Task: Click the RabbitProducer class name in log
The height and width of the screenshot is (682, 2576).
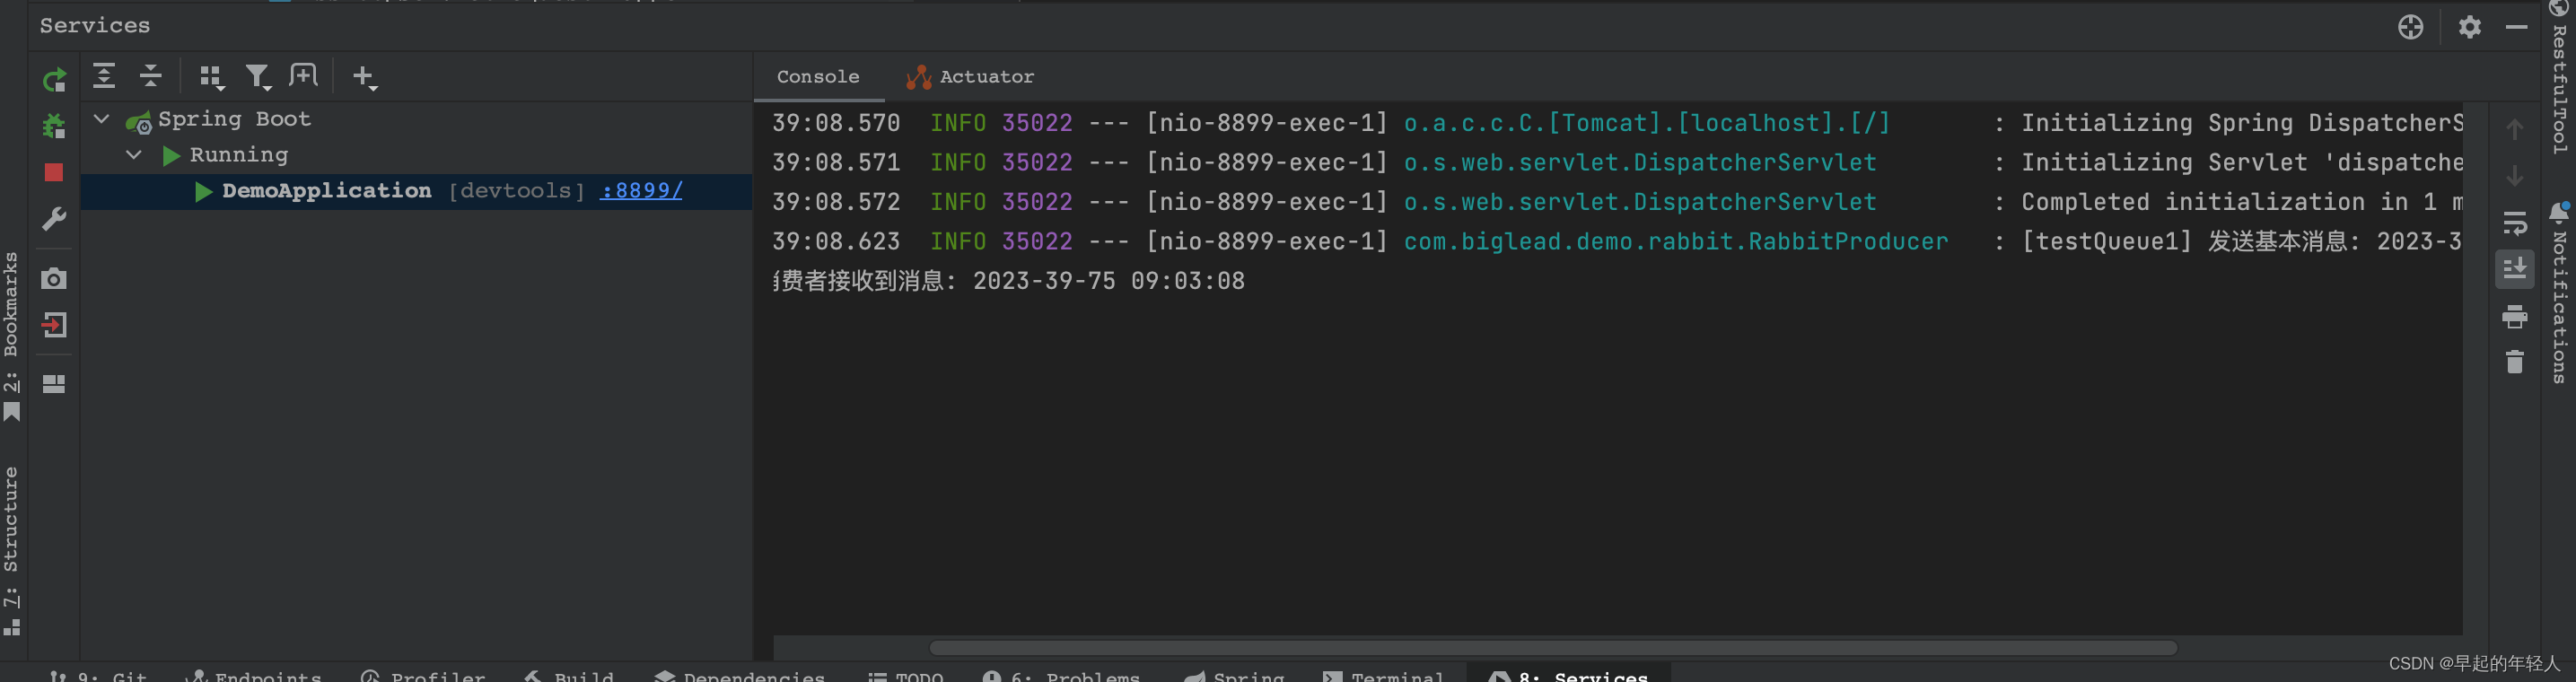Action: 1847,242
